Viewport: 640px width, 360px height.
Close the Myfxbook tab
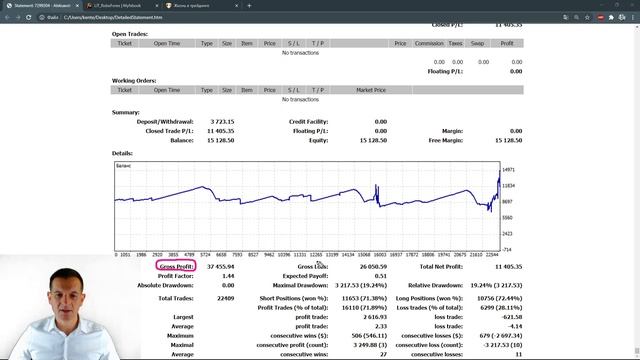click(157, 6)
